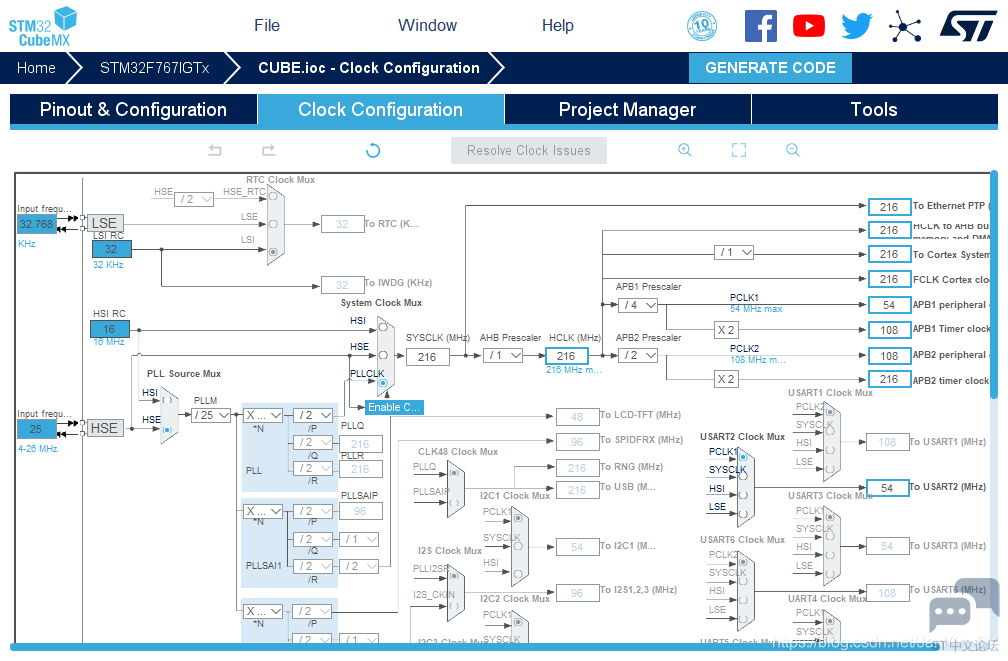
Task: Switch to Pinout & Configuration tab
Action: point(133,109)
